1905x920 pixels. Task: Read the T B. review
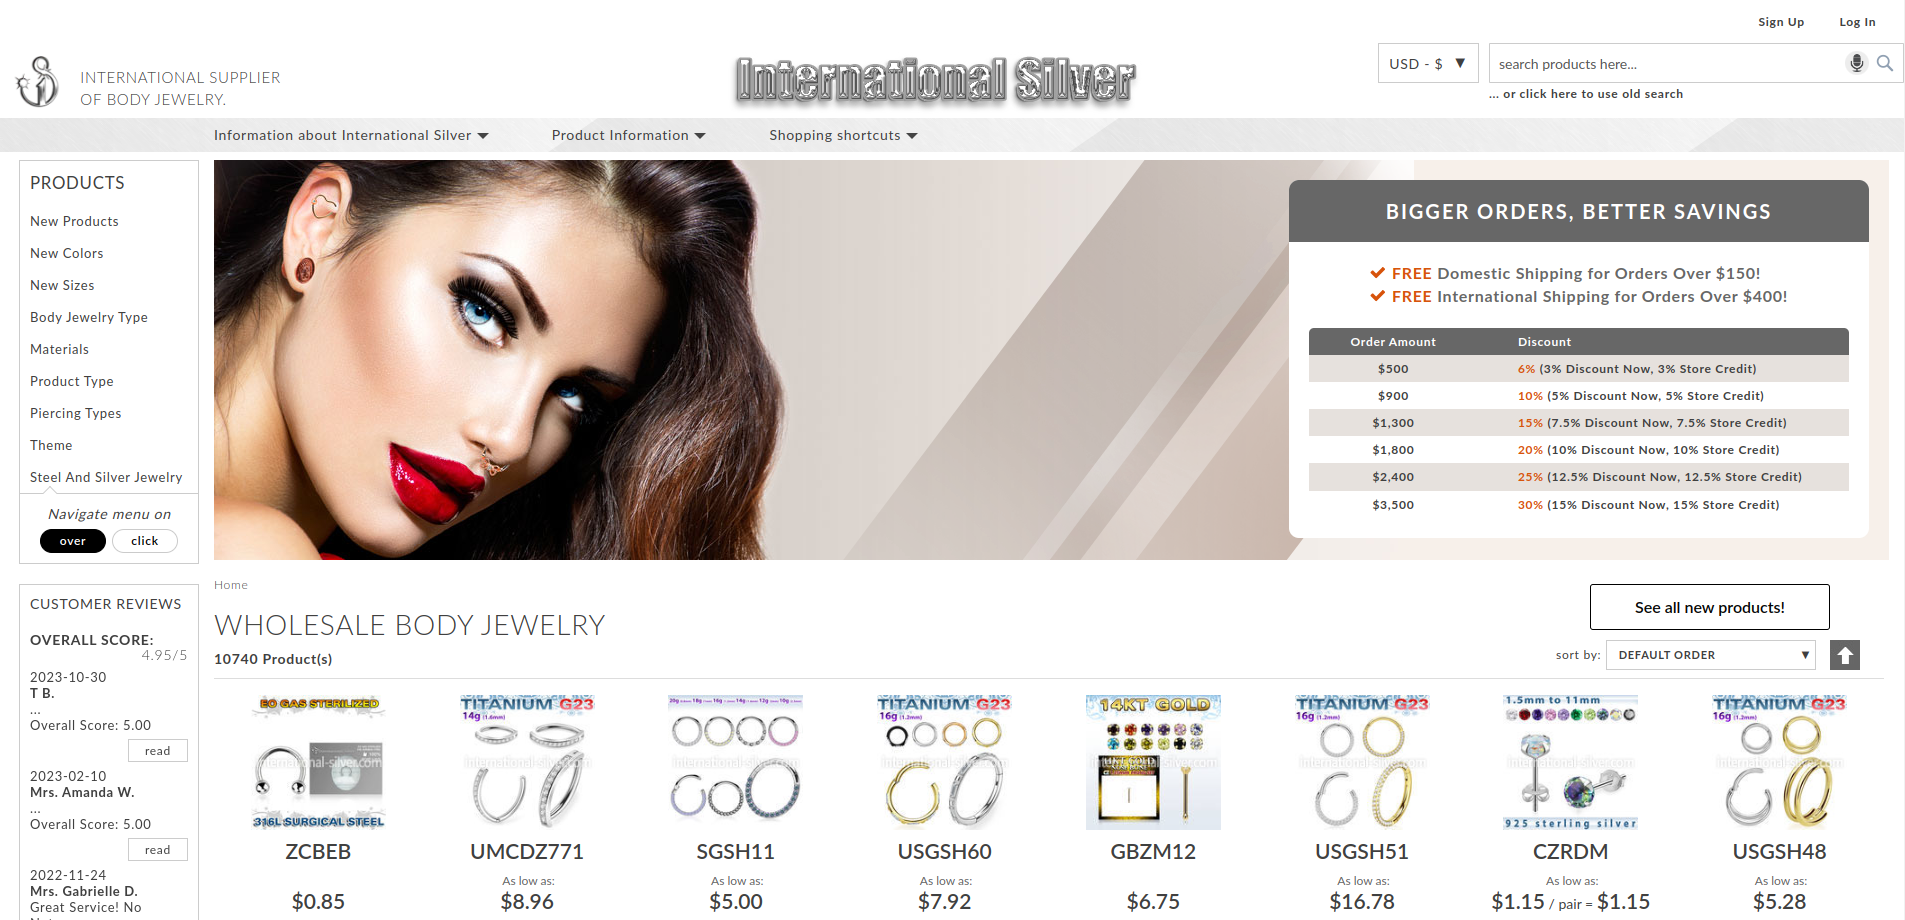[158, 751]
